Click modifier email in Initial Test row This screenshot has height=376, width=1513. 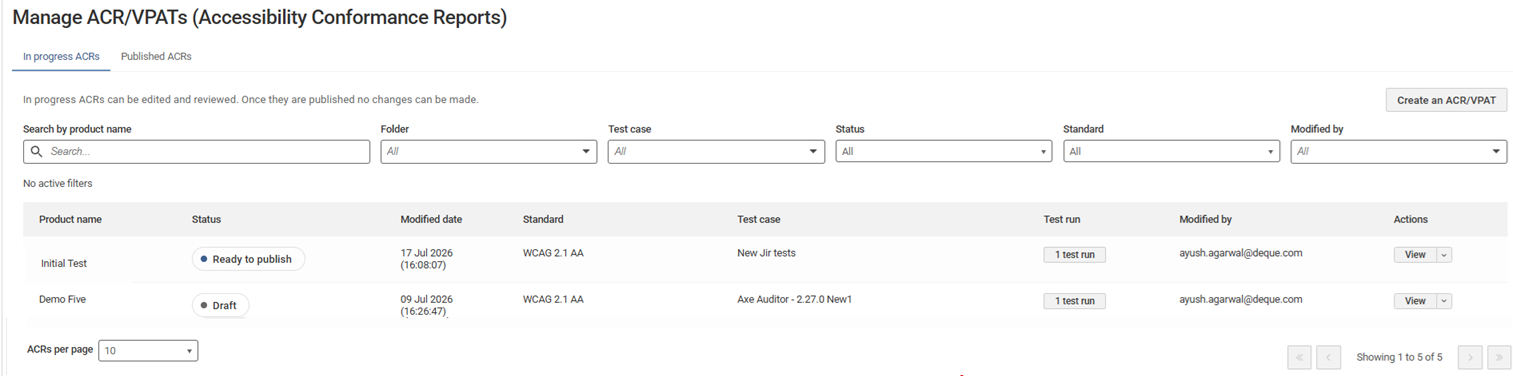point(1240,253)
